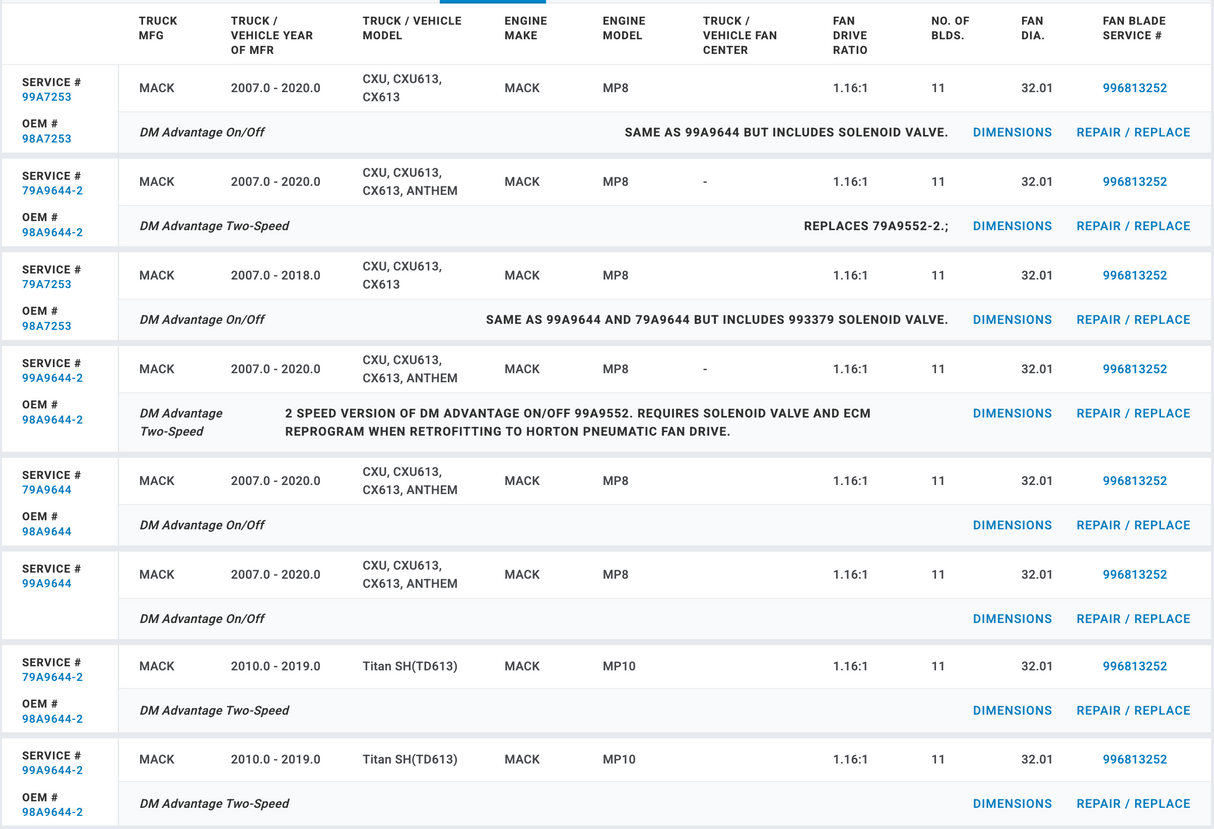This screenshot has height=829, width=1214.
Task: Open service 99A9644-2 link for Titan SH(TD613)
Action: pyautogui.click(x=53, y=771)
